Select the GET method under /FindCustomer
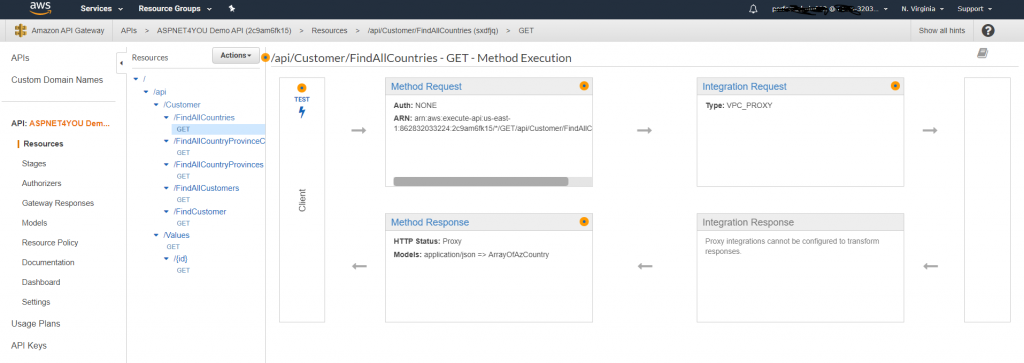The image size is (1024, 363). click(183, 223)
